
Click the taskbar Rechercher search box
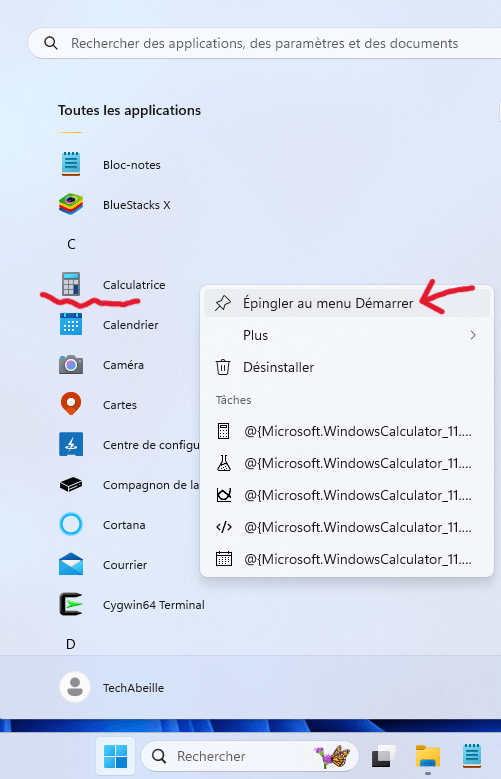click(x=250, y=756)
